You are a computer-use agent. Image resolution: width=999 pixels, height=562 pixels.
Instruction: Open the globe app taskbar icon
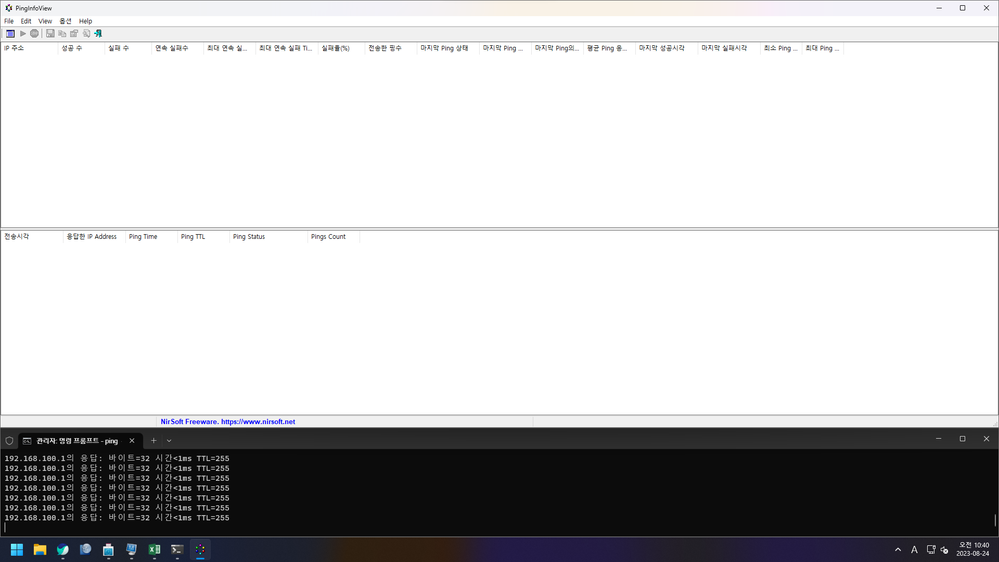(85, 549)
